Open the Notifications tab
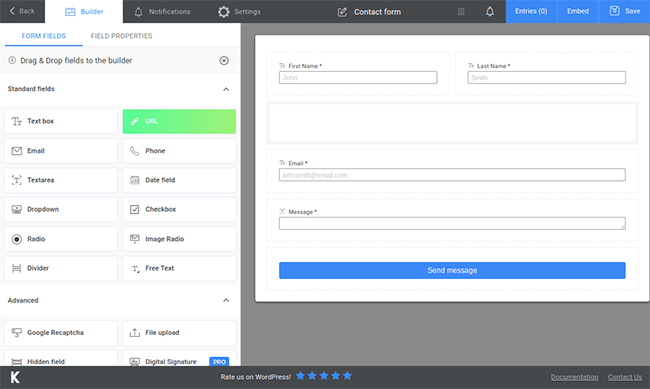Image resolution: width=650 pixels, height=389 pixels. pyautogui.click(x=162, y=12)
